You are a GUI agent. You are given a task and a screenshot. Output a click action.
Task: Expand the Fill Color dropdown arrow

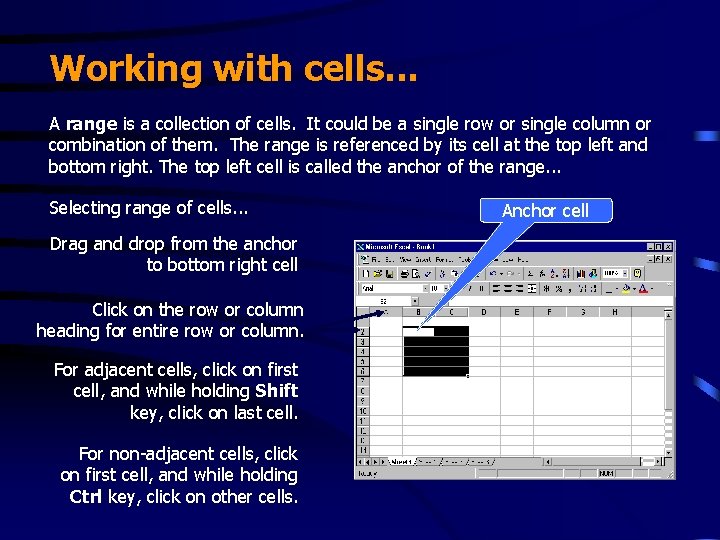click(635, 288)
